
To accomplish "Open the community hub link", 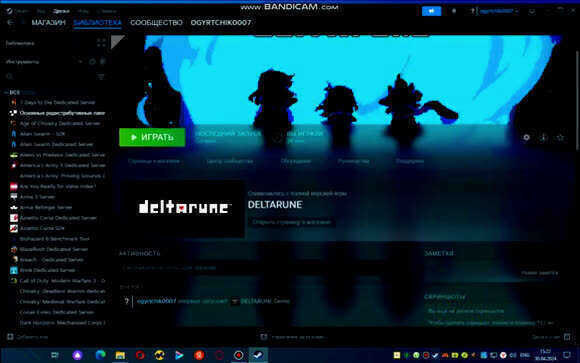I will [229, 161].
